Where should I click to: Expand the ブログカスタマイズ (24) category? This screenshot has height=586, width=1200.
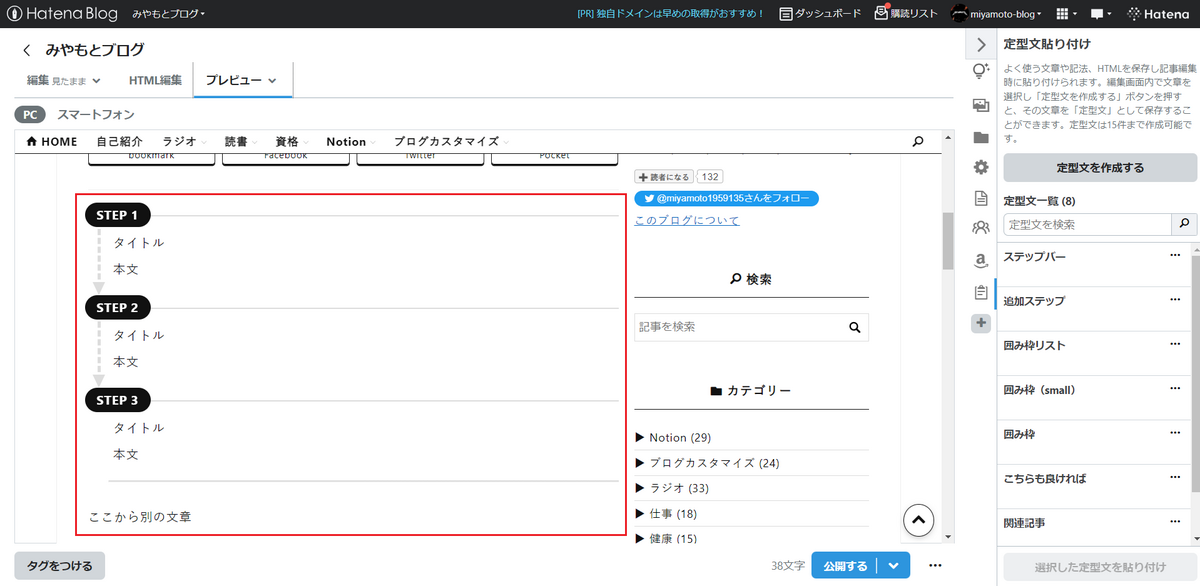pyautogui.click(x=707, y=463)
